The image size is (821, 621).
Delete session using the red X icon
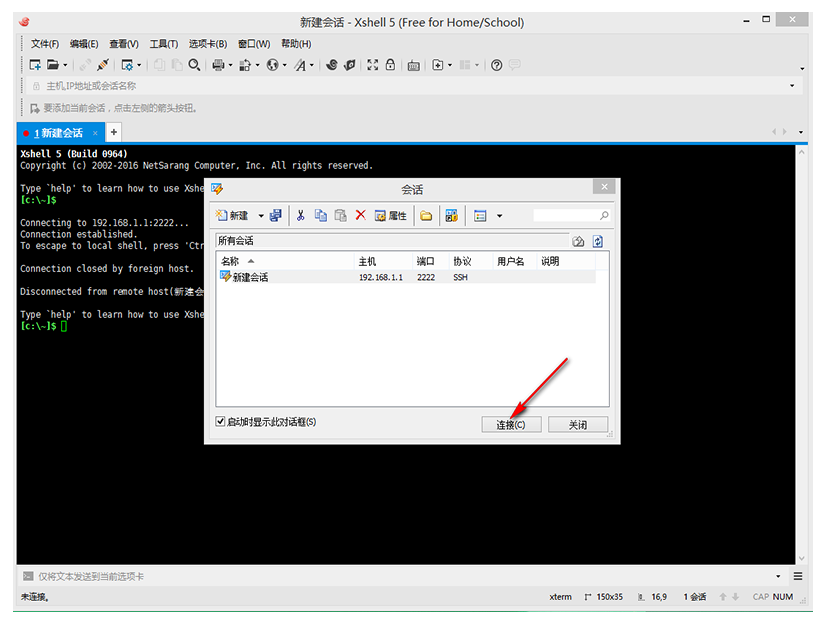point(360,216)
